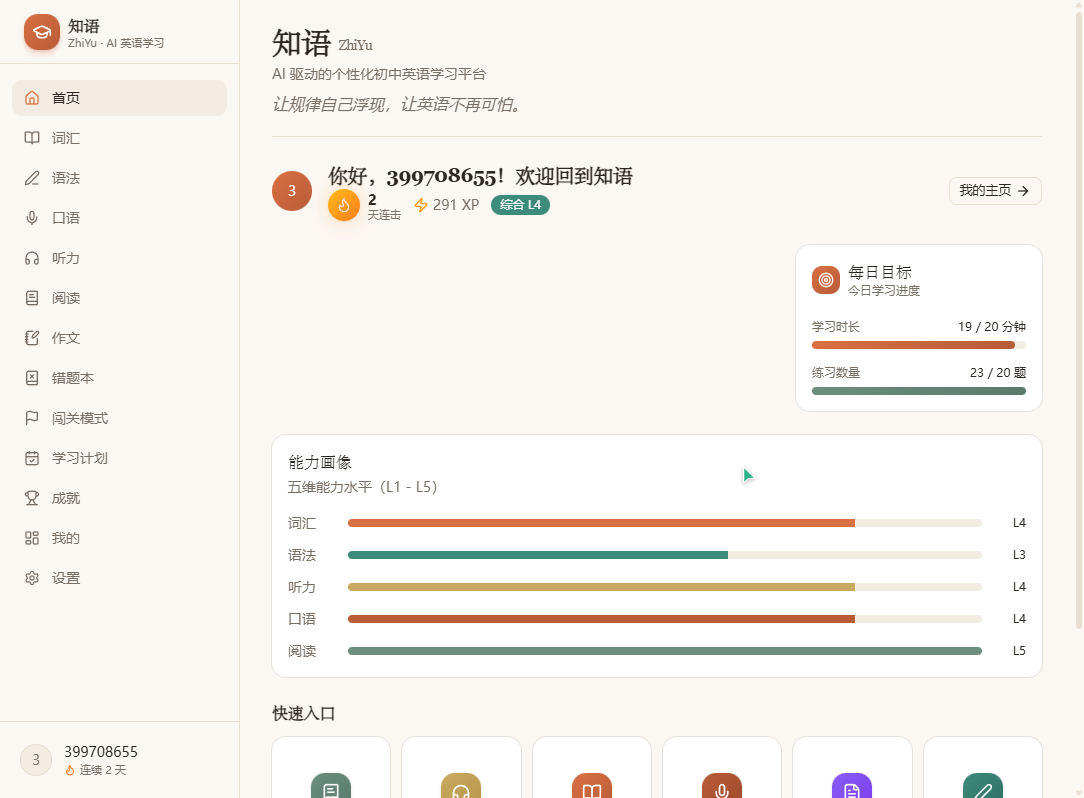Click the book icon beside 词汇
Image resolution: width=1084 pixels, height=798 pixels.
32,138
